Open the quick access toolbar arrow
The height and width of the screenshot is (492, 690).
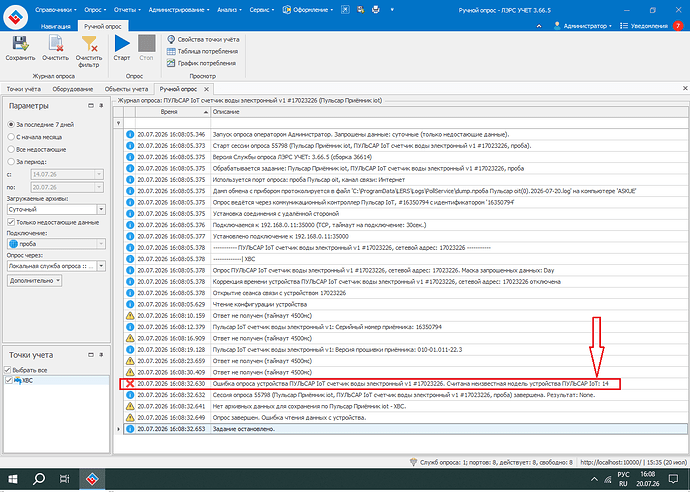pos(392,10)
